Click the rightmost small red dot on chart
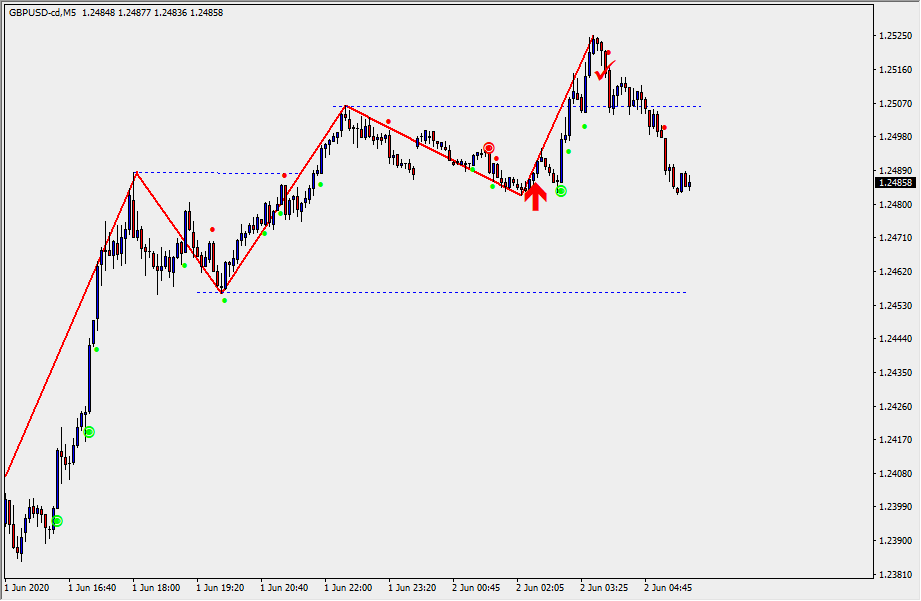921x601 pixels. (664, 128)
